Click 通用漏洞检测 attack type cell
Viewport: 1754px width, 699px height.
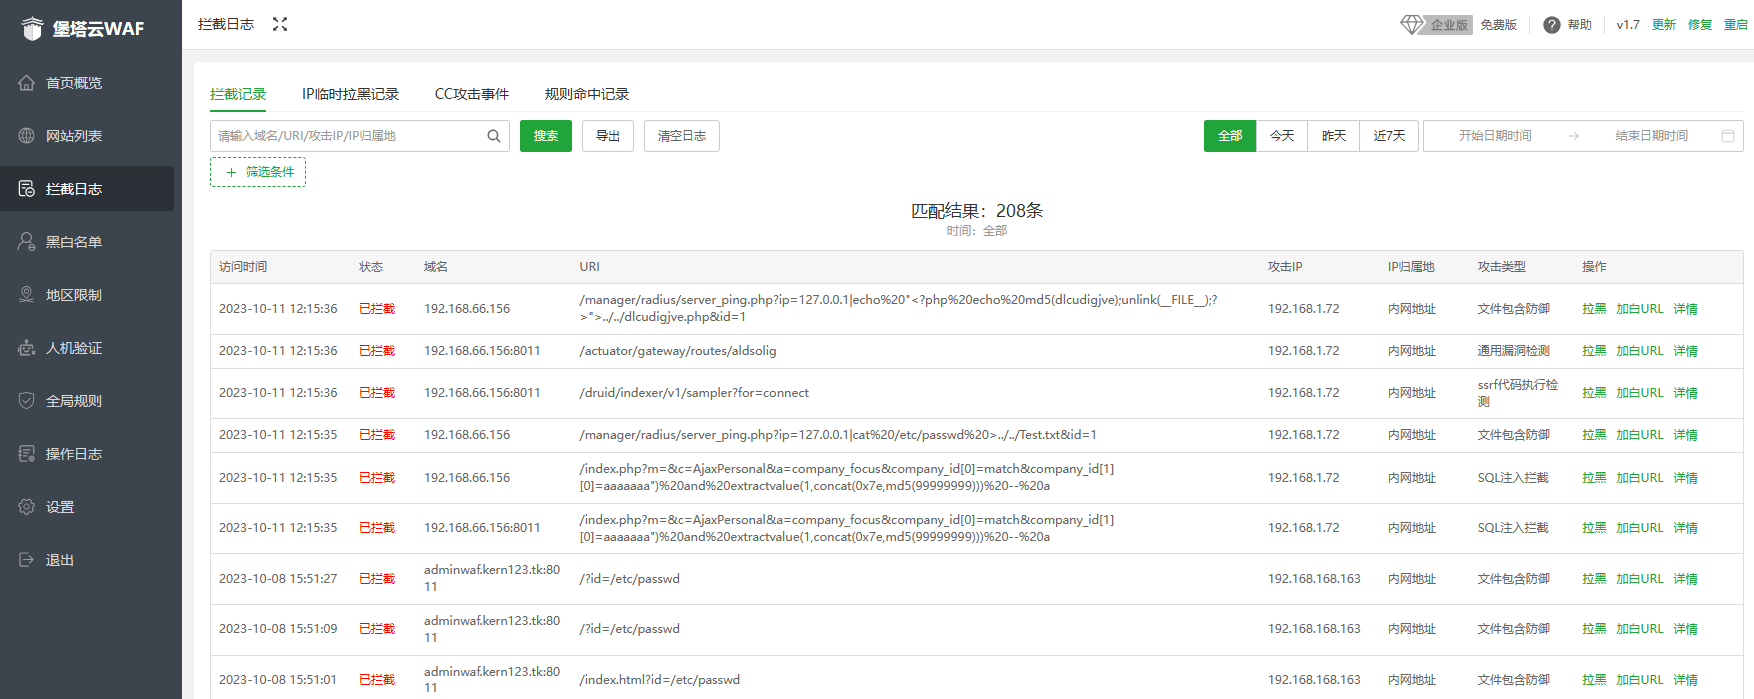pyautogui.click(x=1514, y=351)
